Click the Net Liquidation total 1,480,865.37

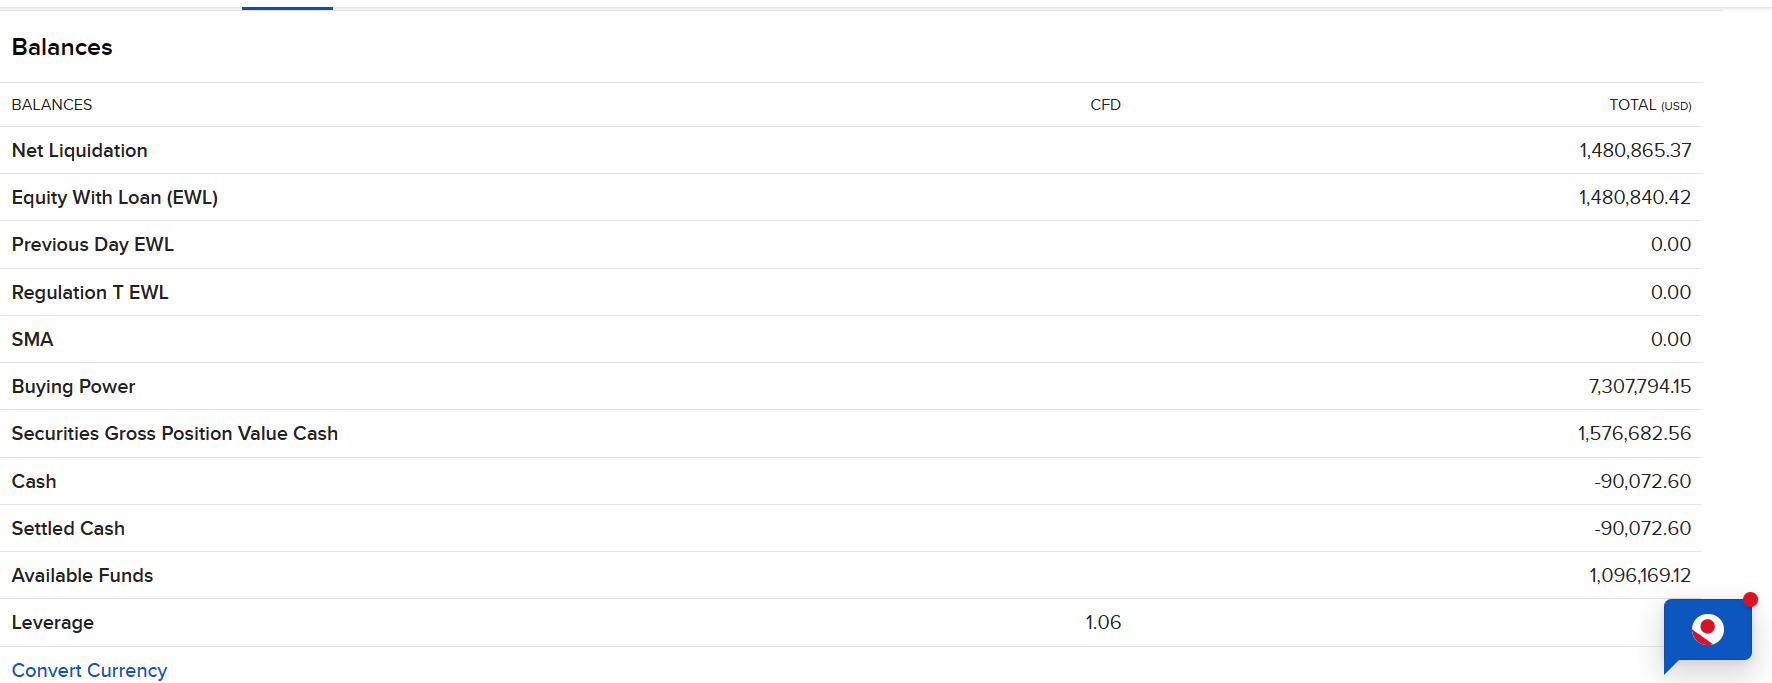tap(1635, 151)
